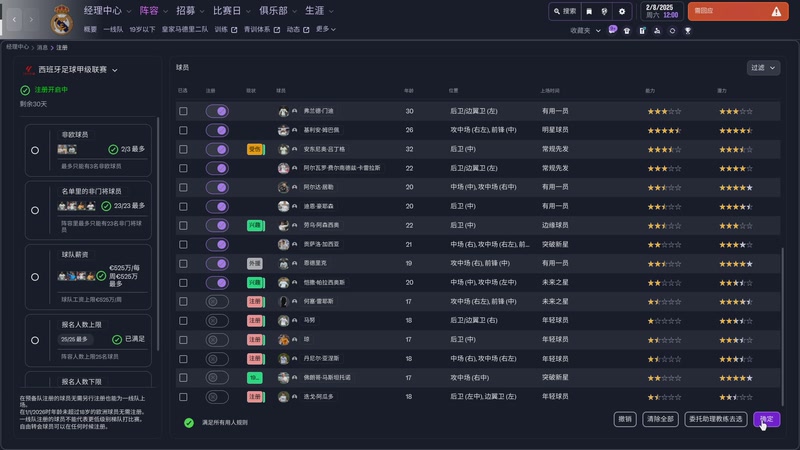Screen dimensions: 800x450
Task: Click 委托助理教练去选 button
Action: coord(715,419)
